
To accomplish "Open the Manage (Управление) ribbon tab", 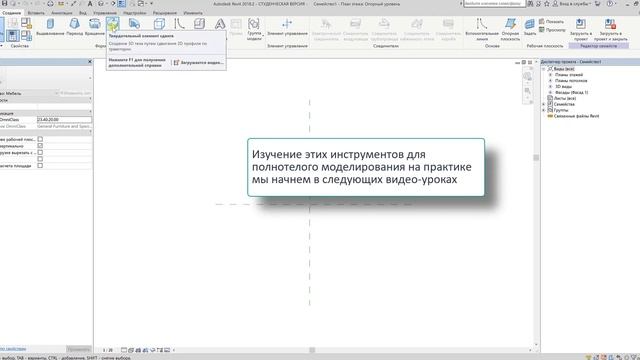I will point(105,13).
